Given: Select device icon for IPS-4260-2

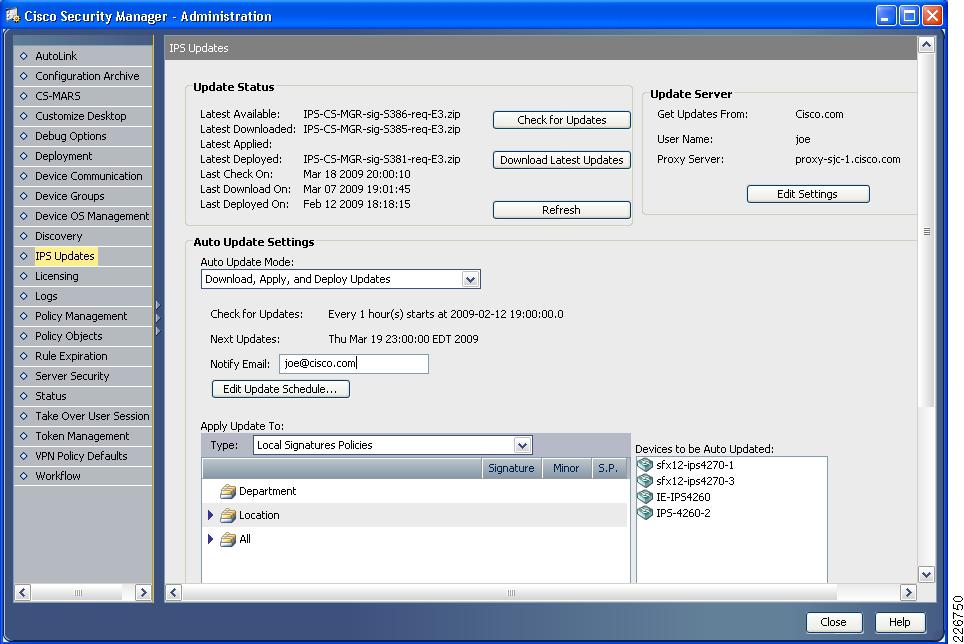Looking at the screenshot, I should pos(645,512).
